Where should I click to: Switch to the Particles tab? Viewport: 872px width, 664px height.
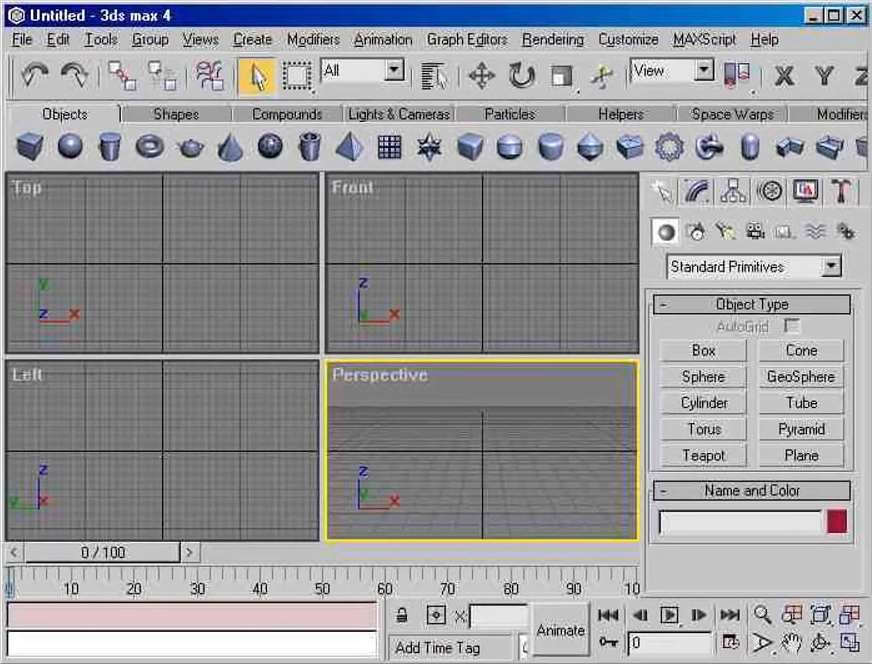[509, 114]
